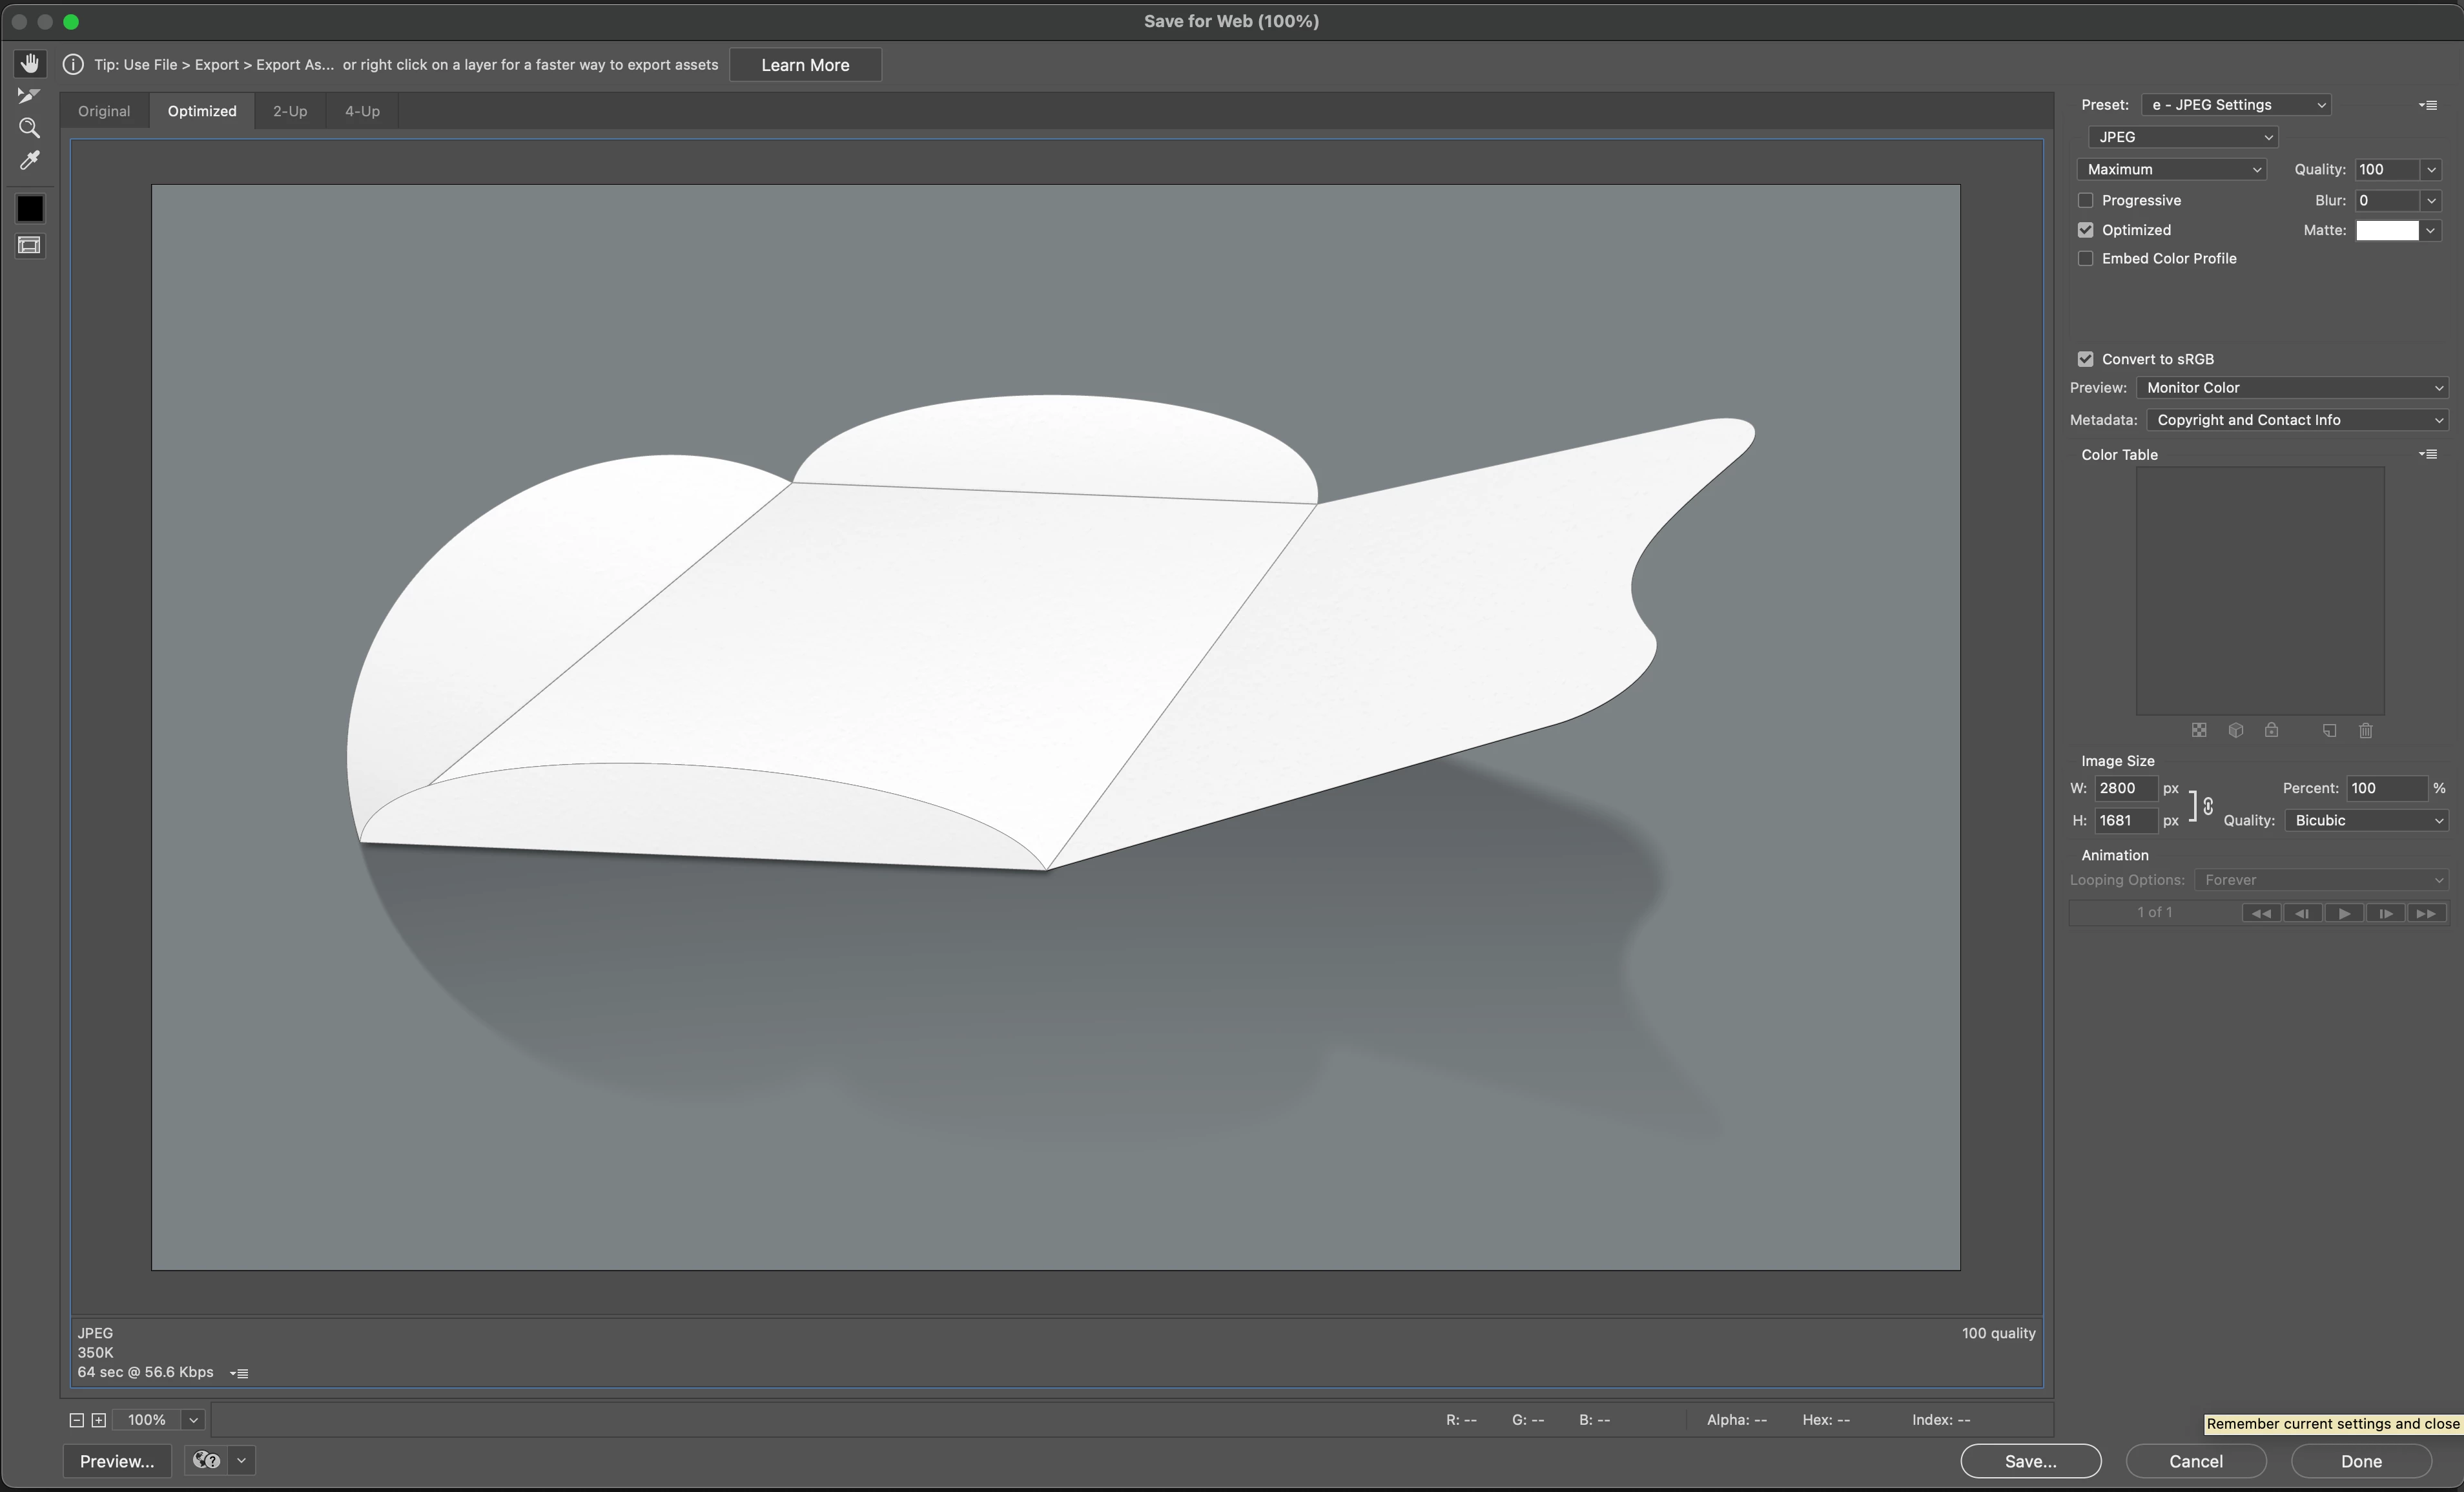Click the Learn More button
Image resolution: width=2464 pixels, height=1492 pixels.
[804, 65]
